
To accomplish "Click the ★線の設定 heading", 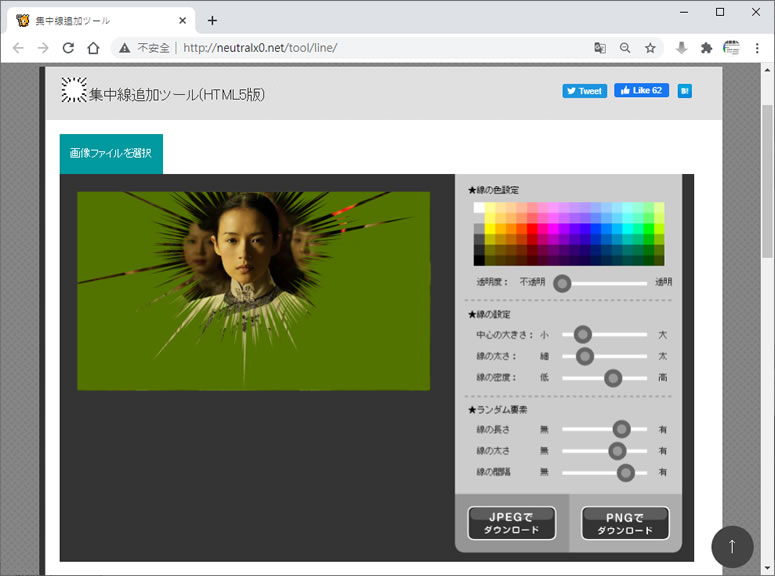I will [489, 314].
